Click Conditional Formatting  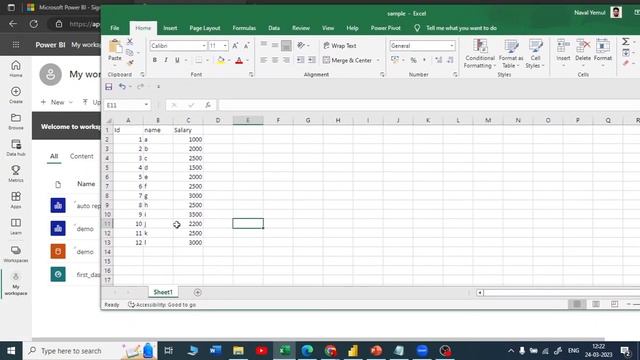(x=480, y=53)
